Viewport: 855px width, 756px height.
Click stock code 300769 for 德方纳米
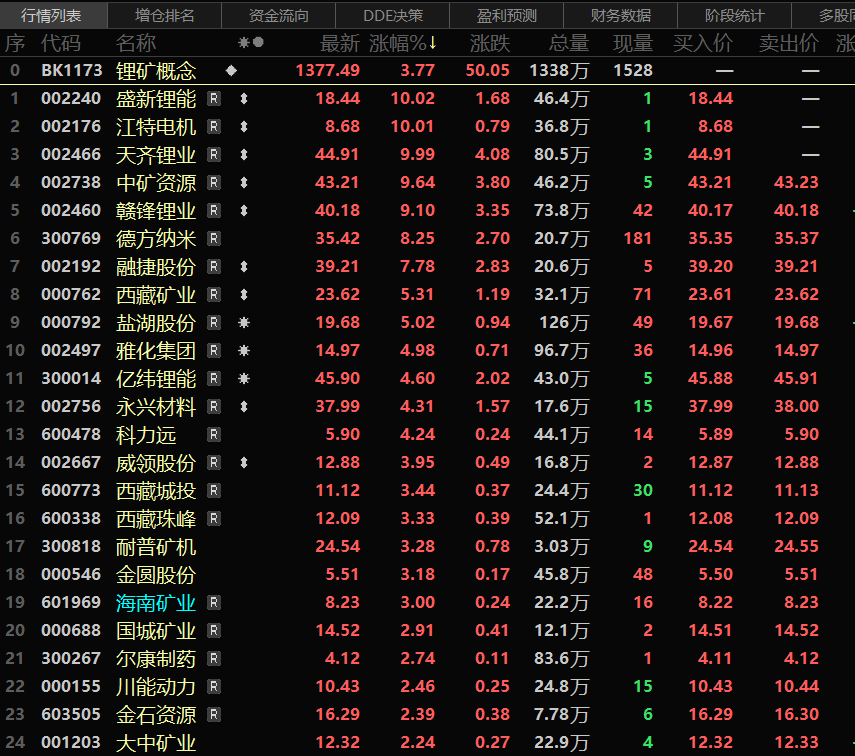71,238
